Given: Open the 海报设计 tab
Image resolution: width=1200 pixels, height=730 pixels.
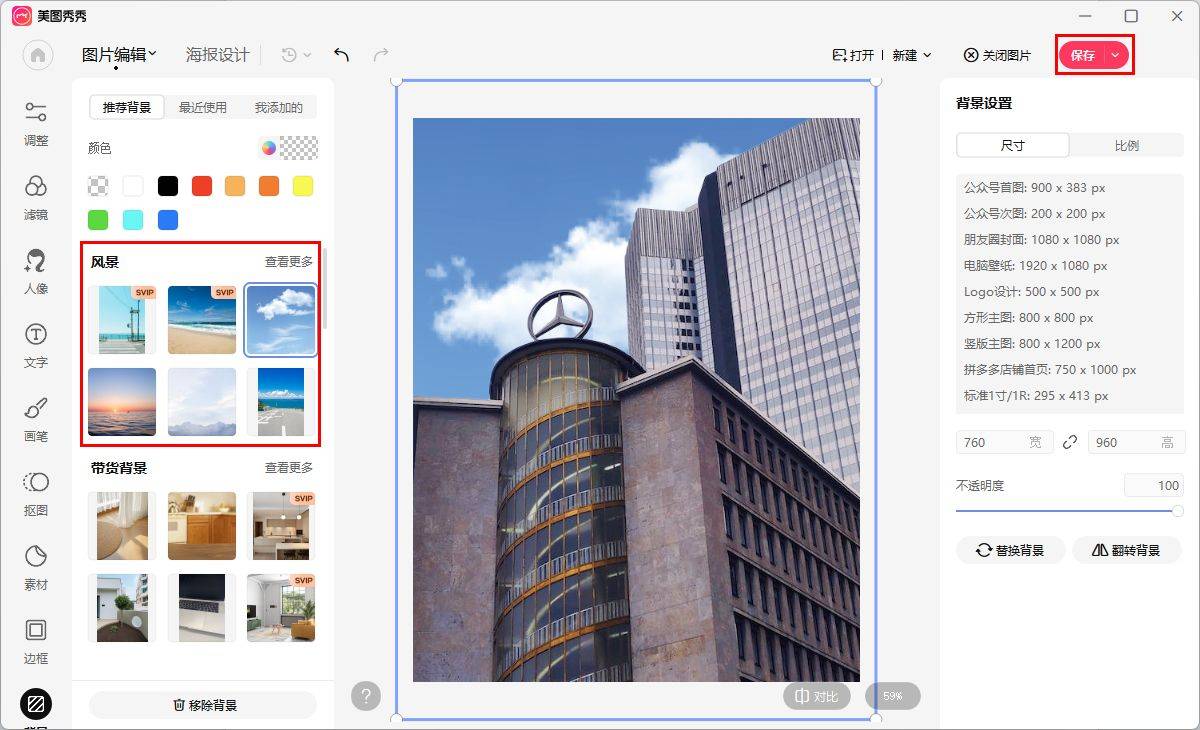Looking at the screenshot, I should tap(217, 55).
